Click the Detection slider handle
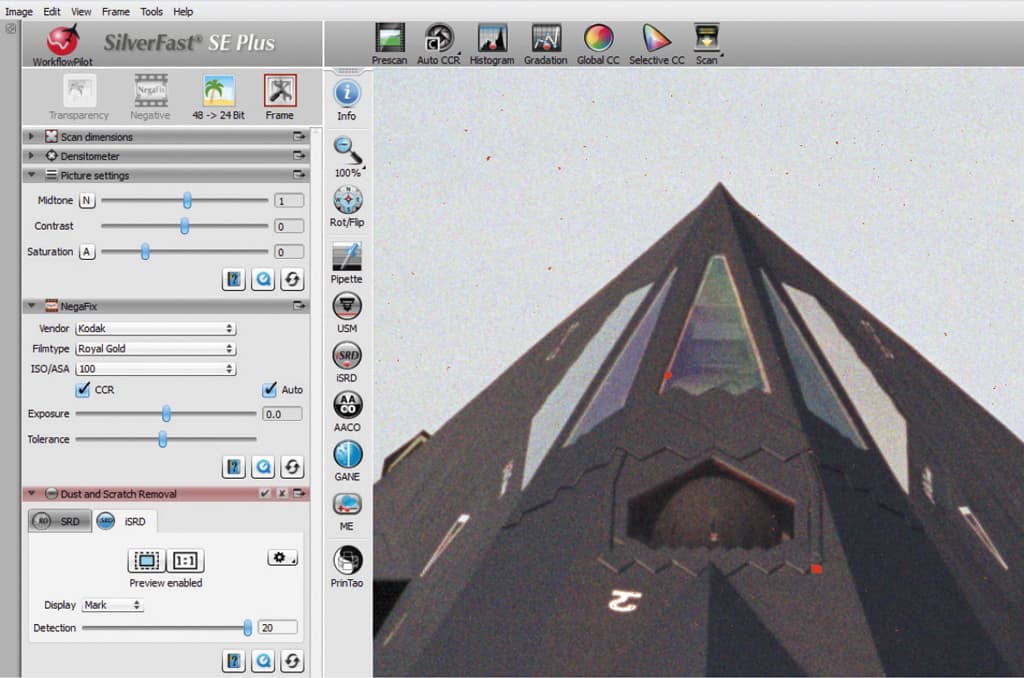The height and width of the screenshot is (678, 1024). click(x=248, y=628)
